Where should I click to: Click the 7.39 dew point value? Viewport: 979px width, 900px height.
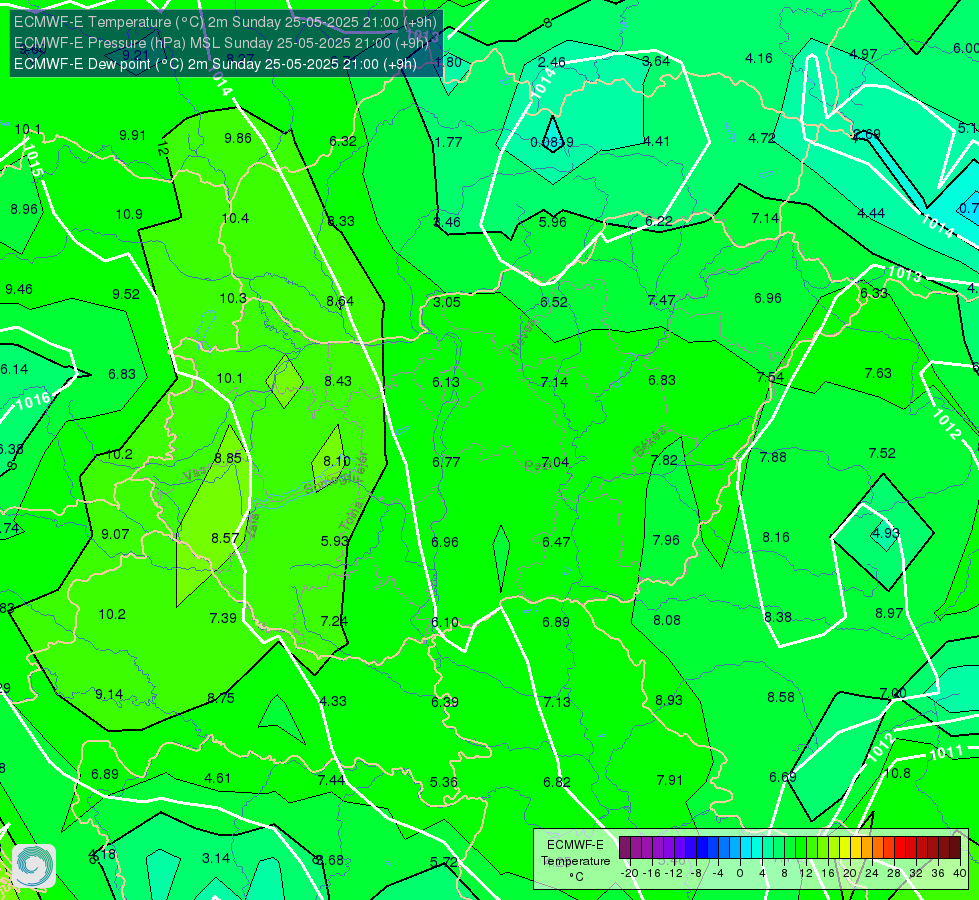pyautogui.click(x=223, y=618)
